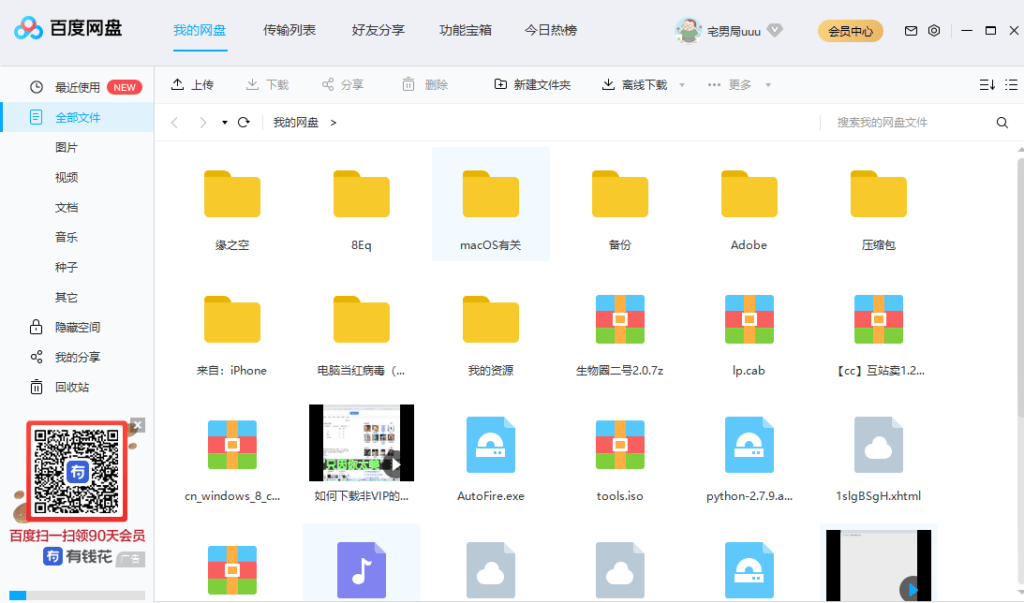1024x603 pixels.
Task: Open the 备份 folder
Action: click(x=620, y=194)
